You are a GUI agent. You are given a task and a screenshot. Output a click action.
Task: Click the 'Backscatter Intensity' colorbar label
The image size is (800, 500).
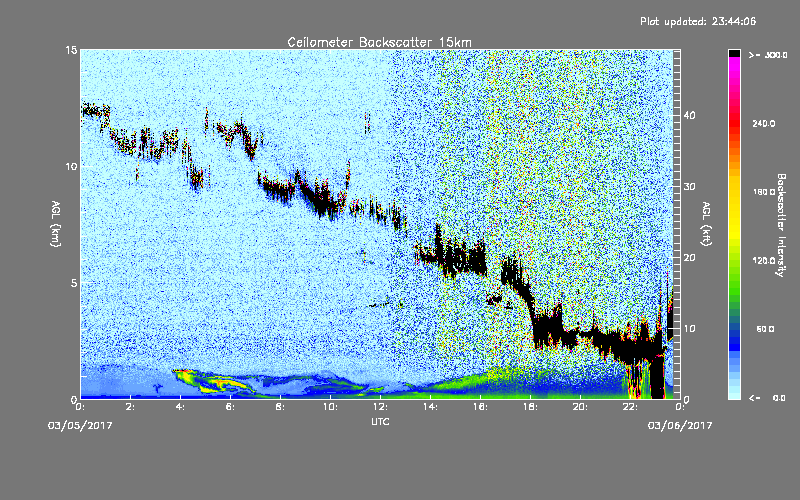coord(781,225)
